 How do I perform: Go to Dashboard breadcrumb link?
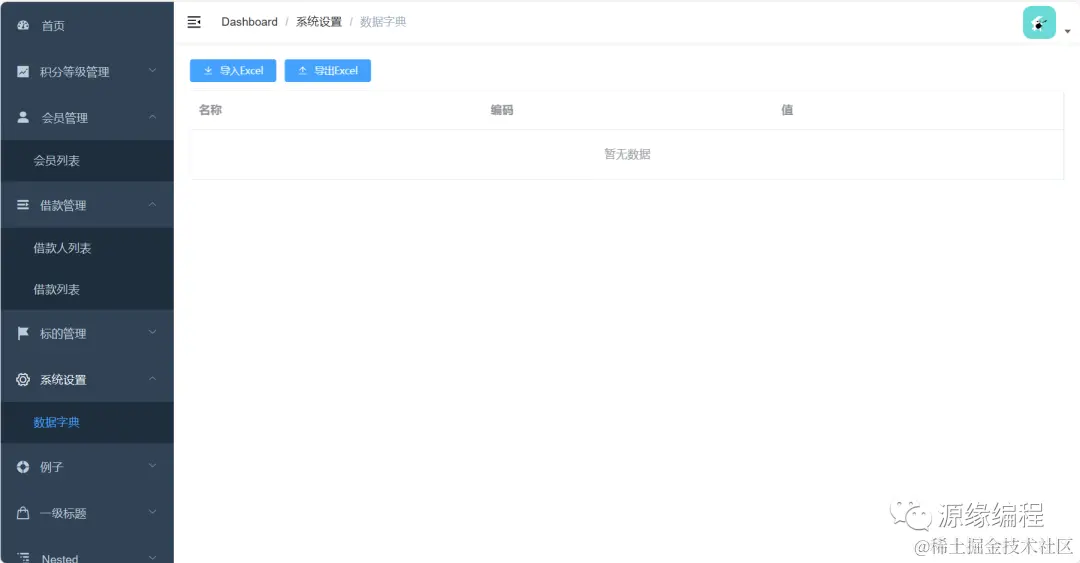point(249,22)
